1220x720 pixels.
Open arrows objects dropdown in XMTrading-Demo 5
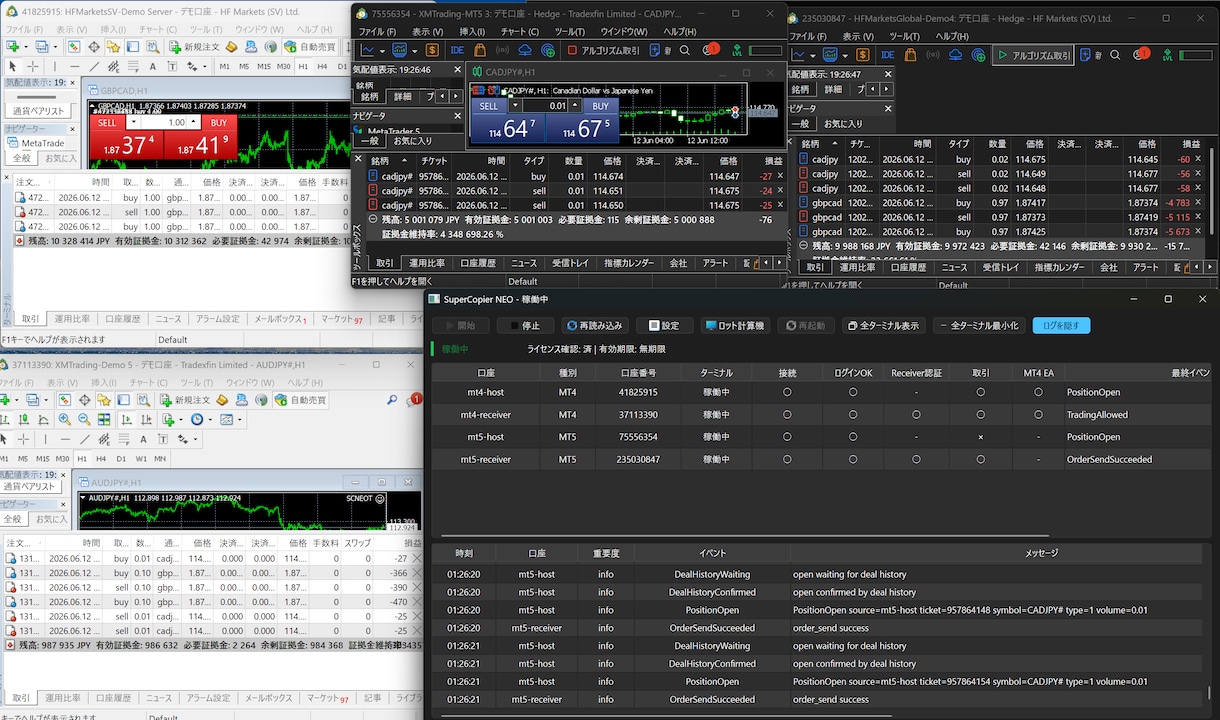(x=195, y=439)
